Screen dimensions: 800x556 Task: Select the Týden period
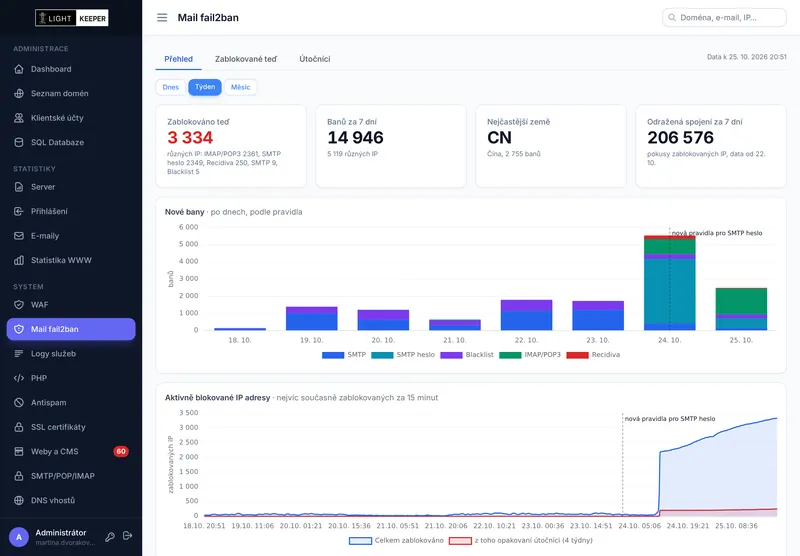click(x=205, y=87)
